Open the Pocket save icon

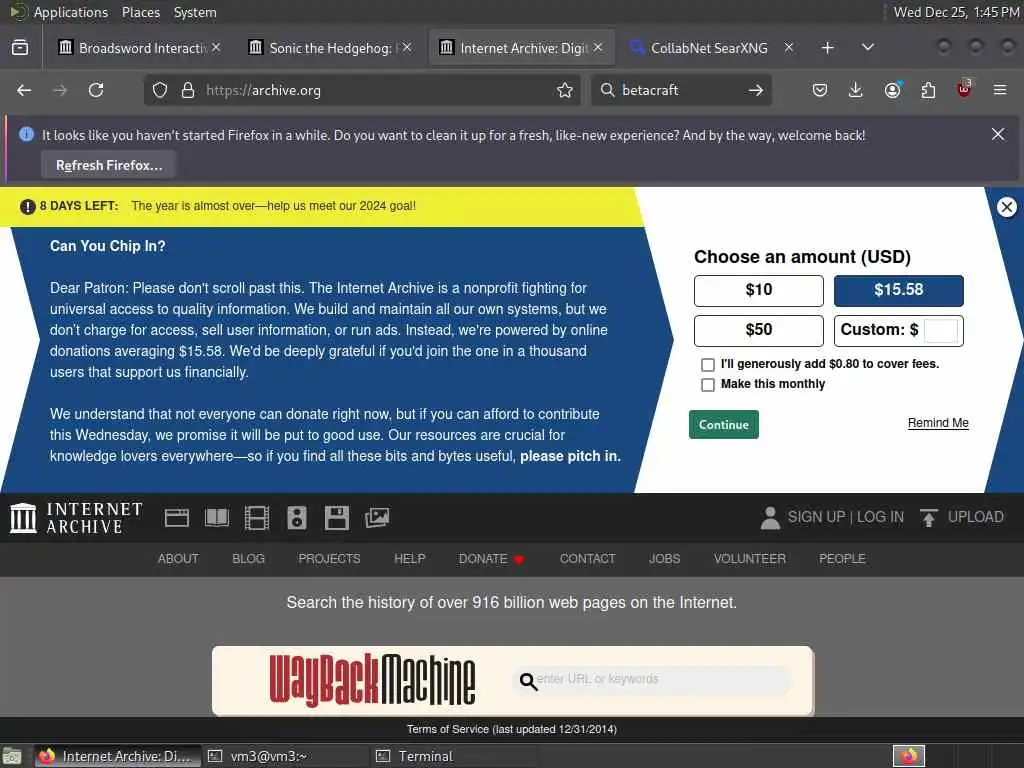[820, 90]
